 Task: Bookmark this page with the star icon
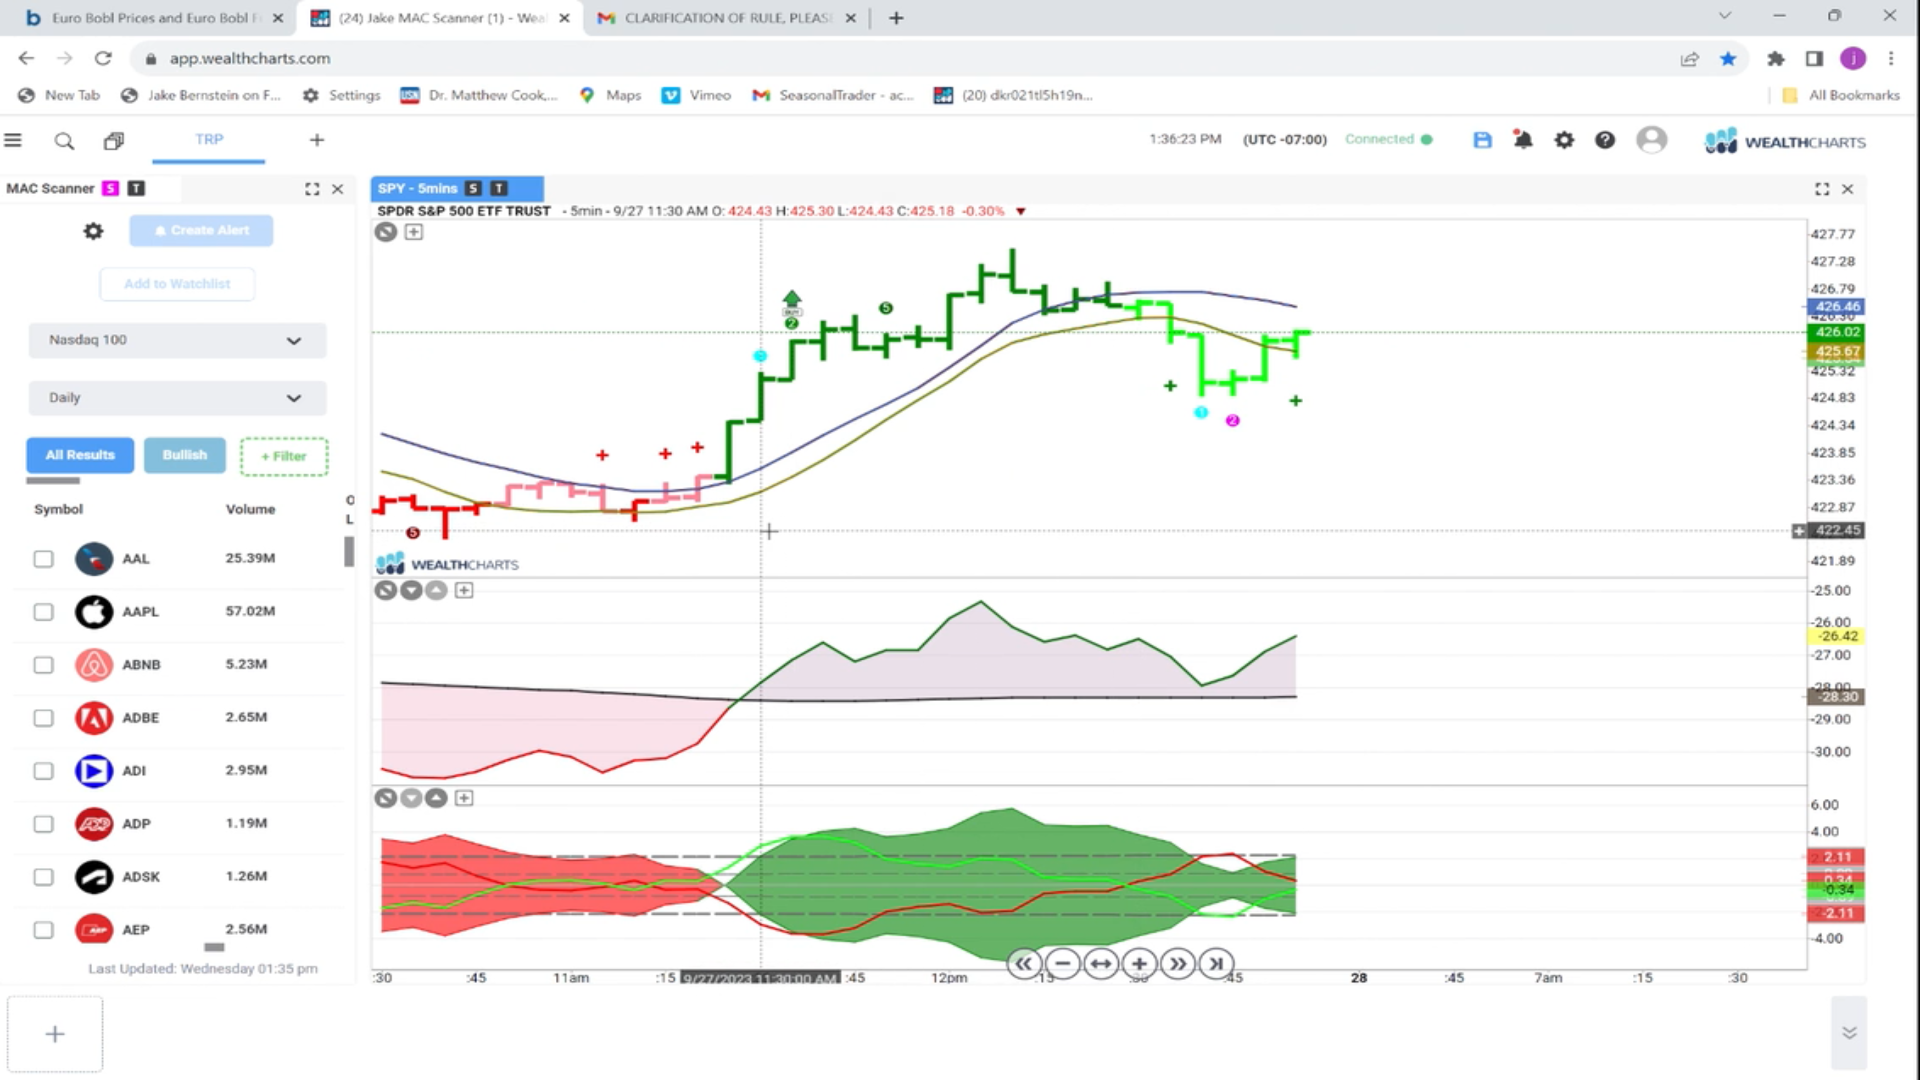coord(1728,58)
